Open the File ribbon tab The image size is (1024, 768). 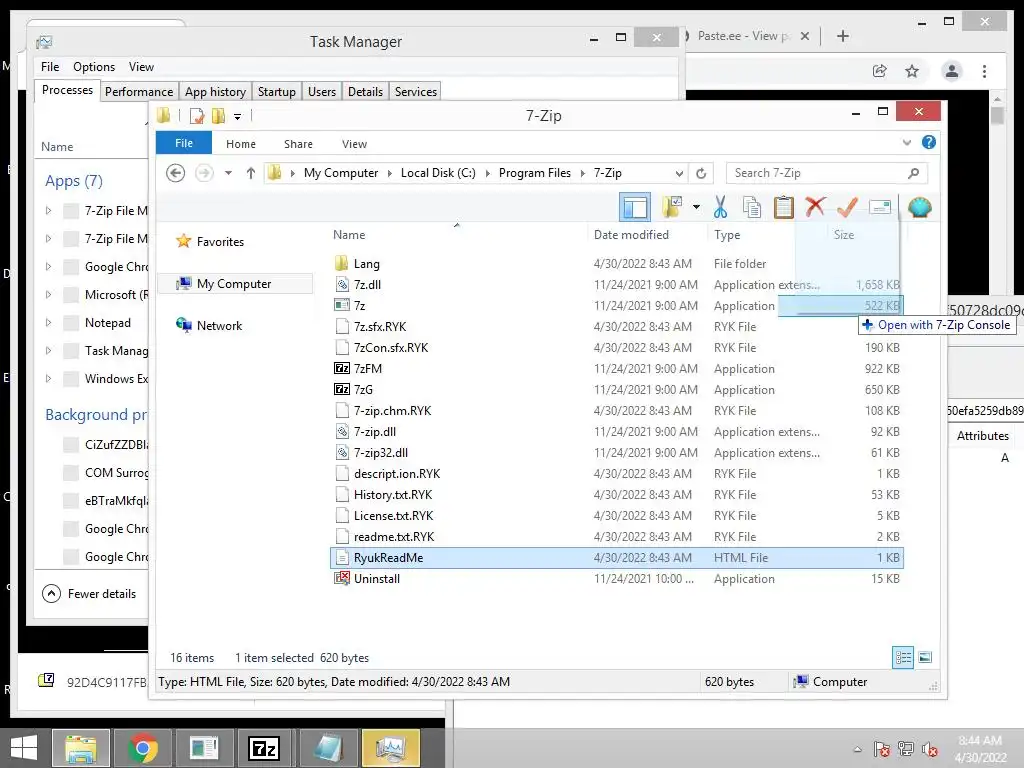[184, 143]
